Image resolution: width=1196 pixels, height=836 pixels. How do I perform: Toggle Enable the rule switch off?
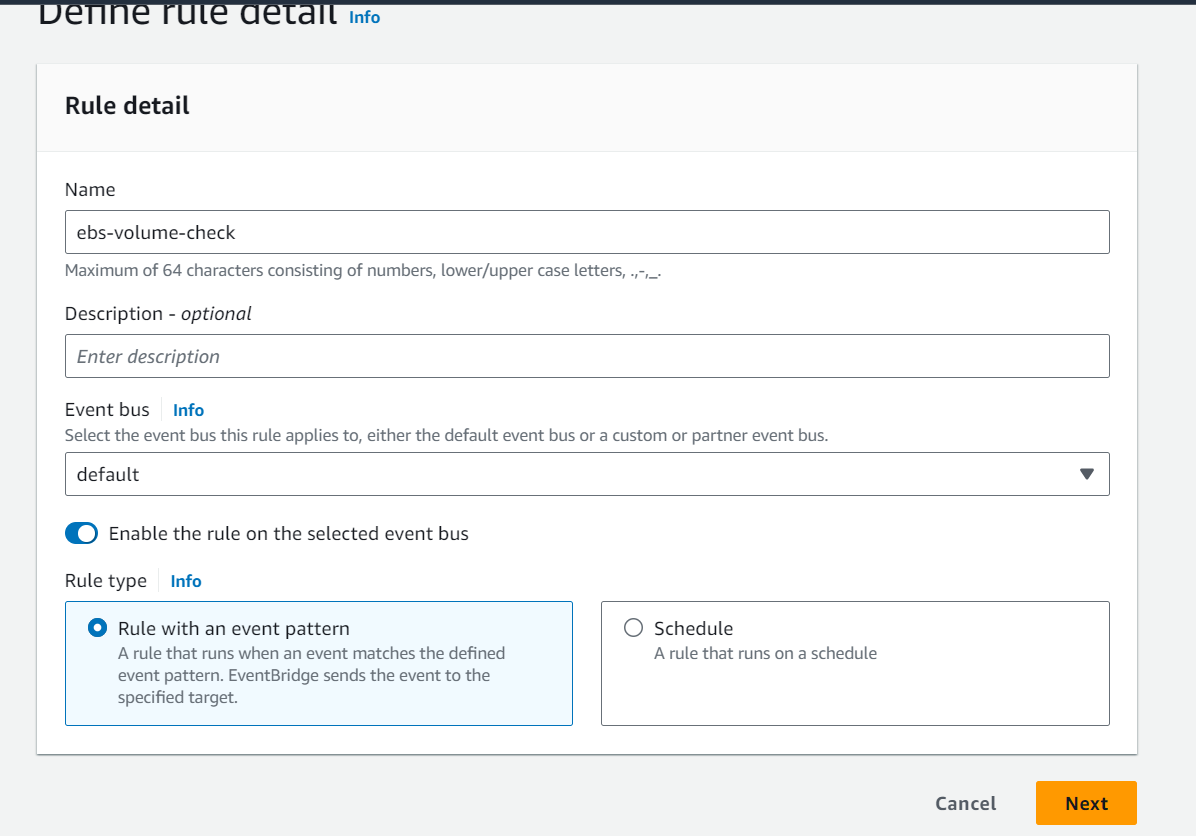click(x=82, y=533)
